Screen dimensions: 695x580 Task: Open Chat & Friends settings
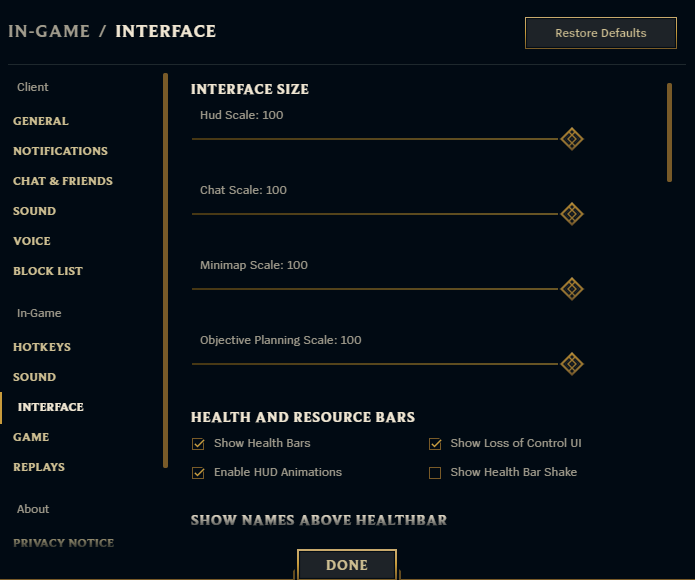pos(63,181)
